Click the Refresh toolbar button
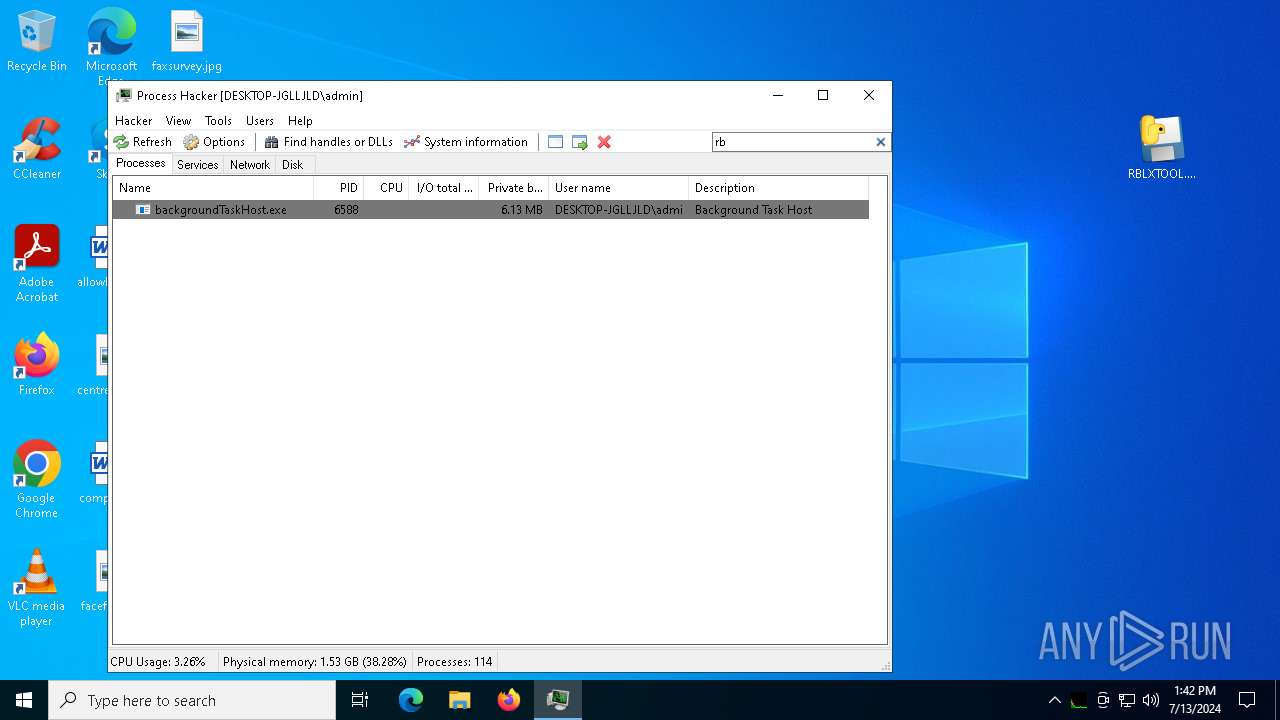The width and height of the screenshot is (1280, 720). tap(142, 142)
